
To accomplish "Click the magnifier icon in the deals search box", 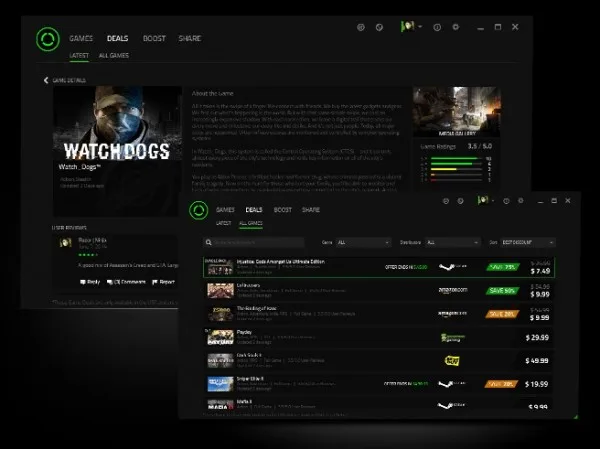I will click(x=209, y=242).
